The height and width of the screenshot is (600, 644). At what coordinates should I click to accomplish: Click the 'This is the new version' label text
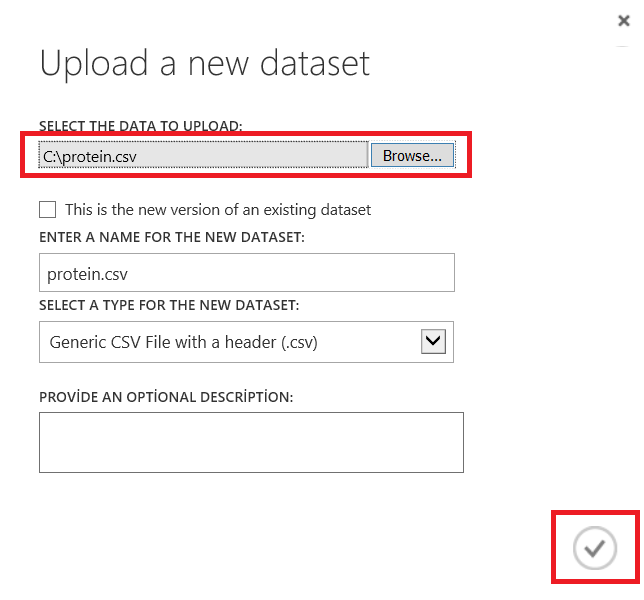coord(217,210)
